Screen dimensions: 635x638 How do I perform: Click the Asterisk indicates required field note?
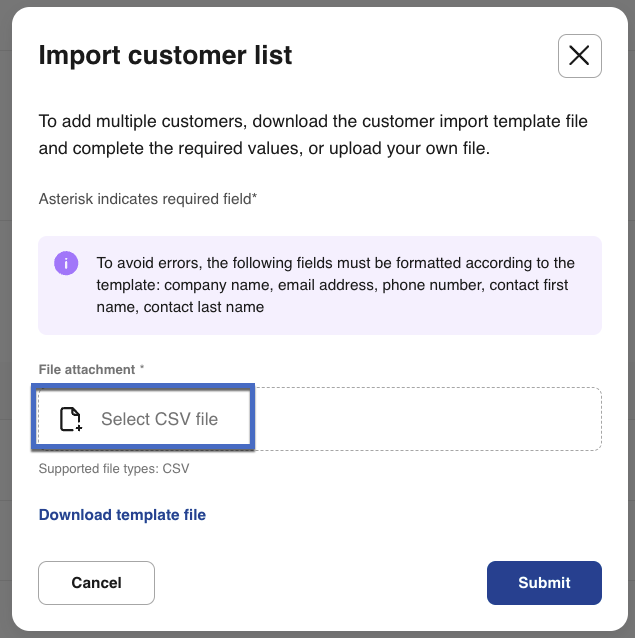pos(147,199)
